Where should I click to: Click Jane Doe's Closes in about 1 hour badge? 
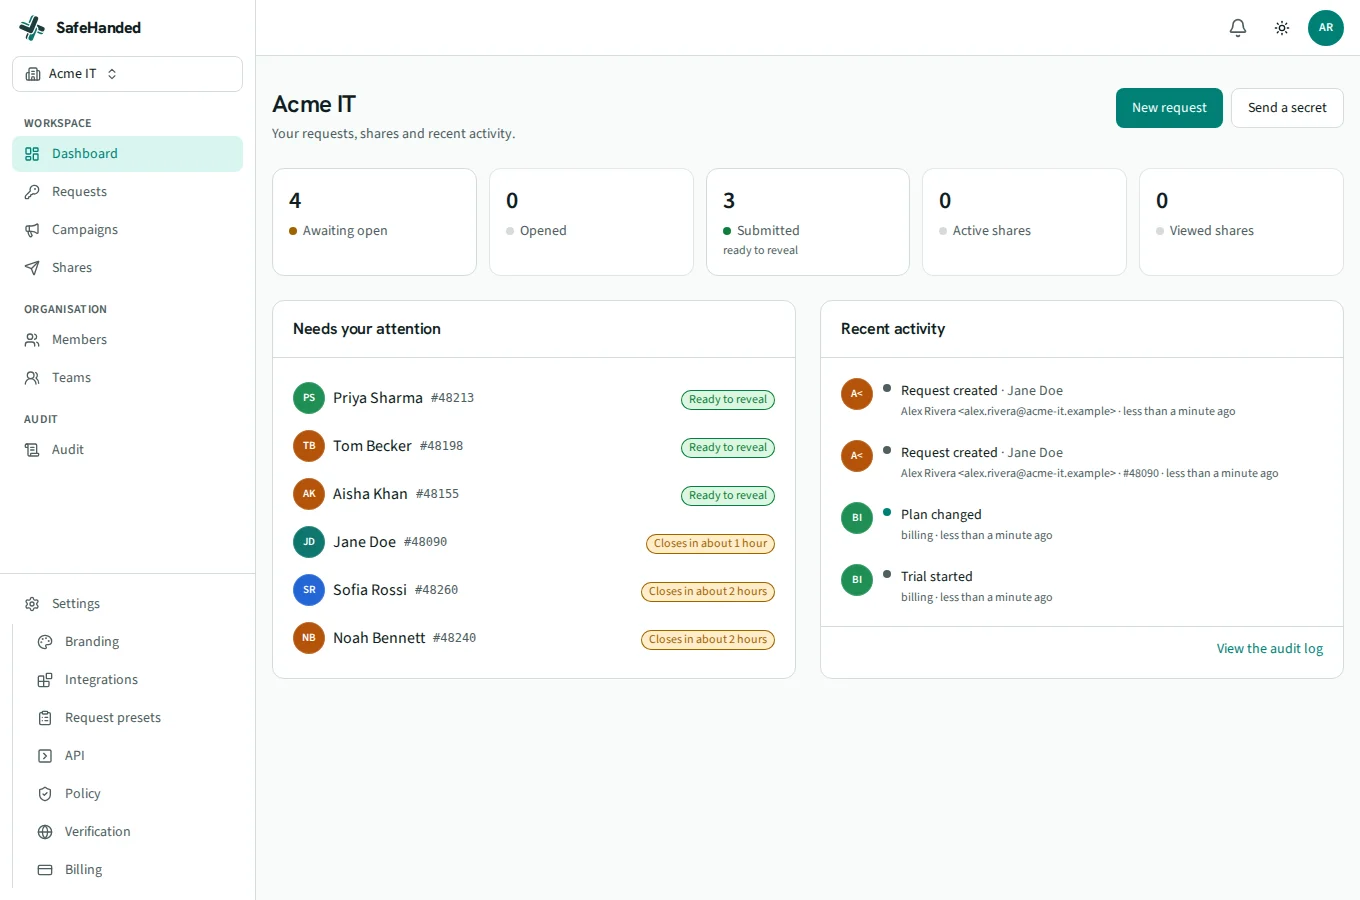tap(710, 544)
